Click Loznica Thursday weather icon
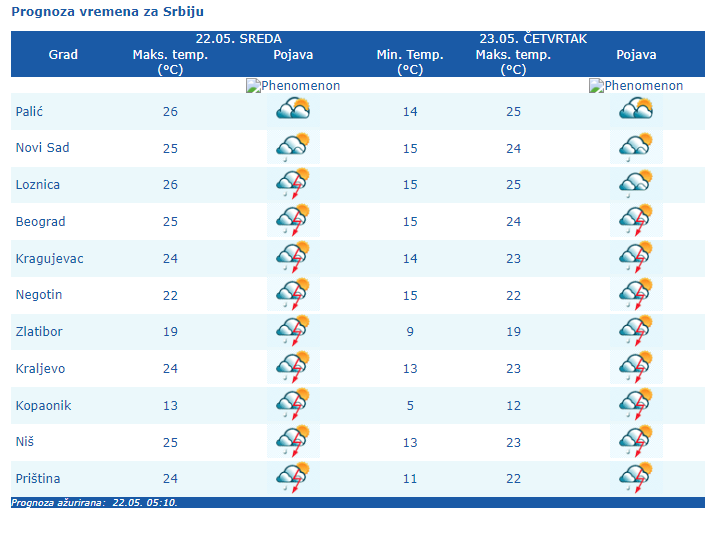 tap(636, 184)
